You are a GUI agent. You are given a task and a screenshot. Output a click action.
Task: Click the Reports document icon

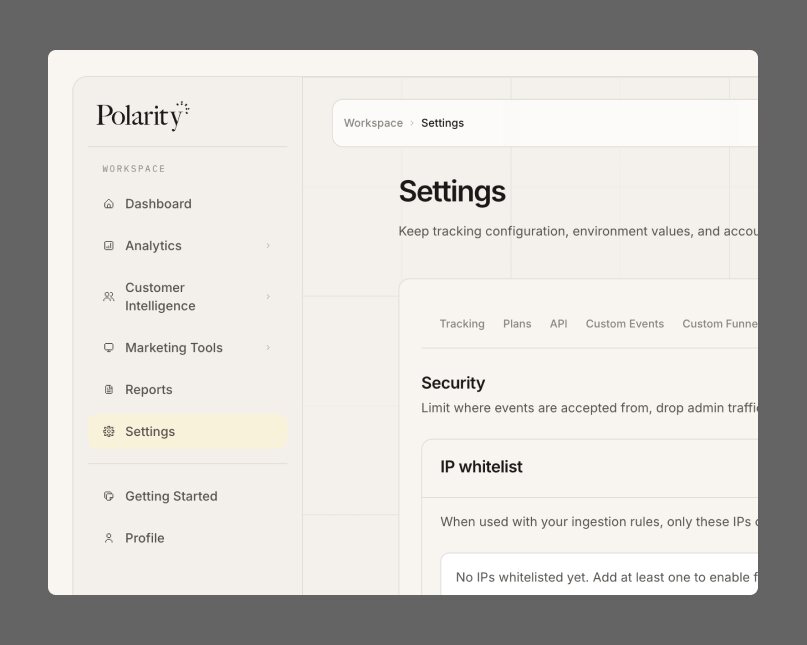[109, 390]
